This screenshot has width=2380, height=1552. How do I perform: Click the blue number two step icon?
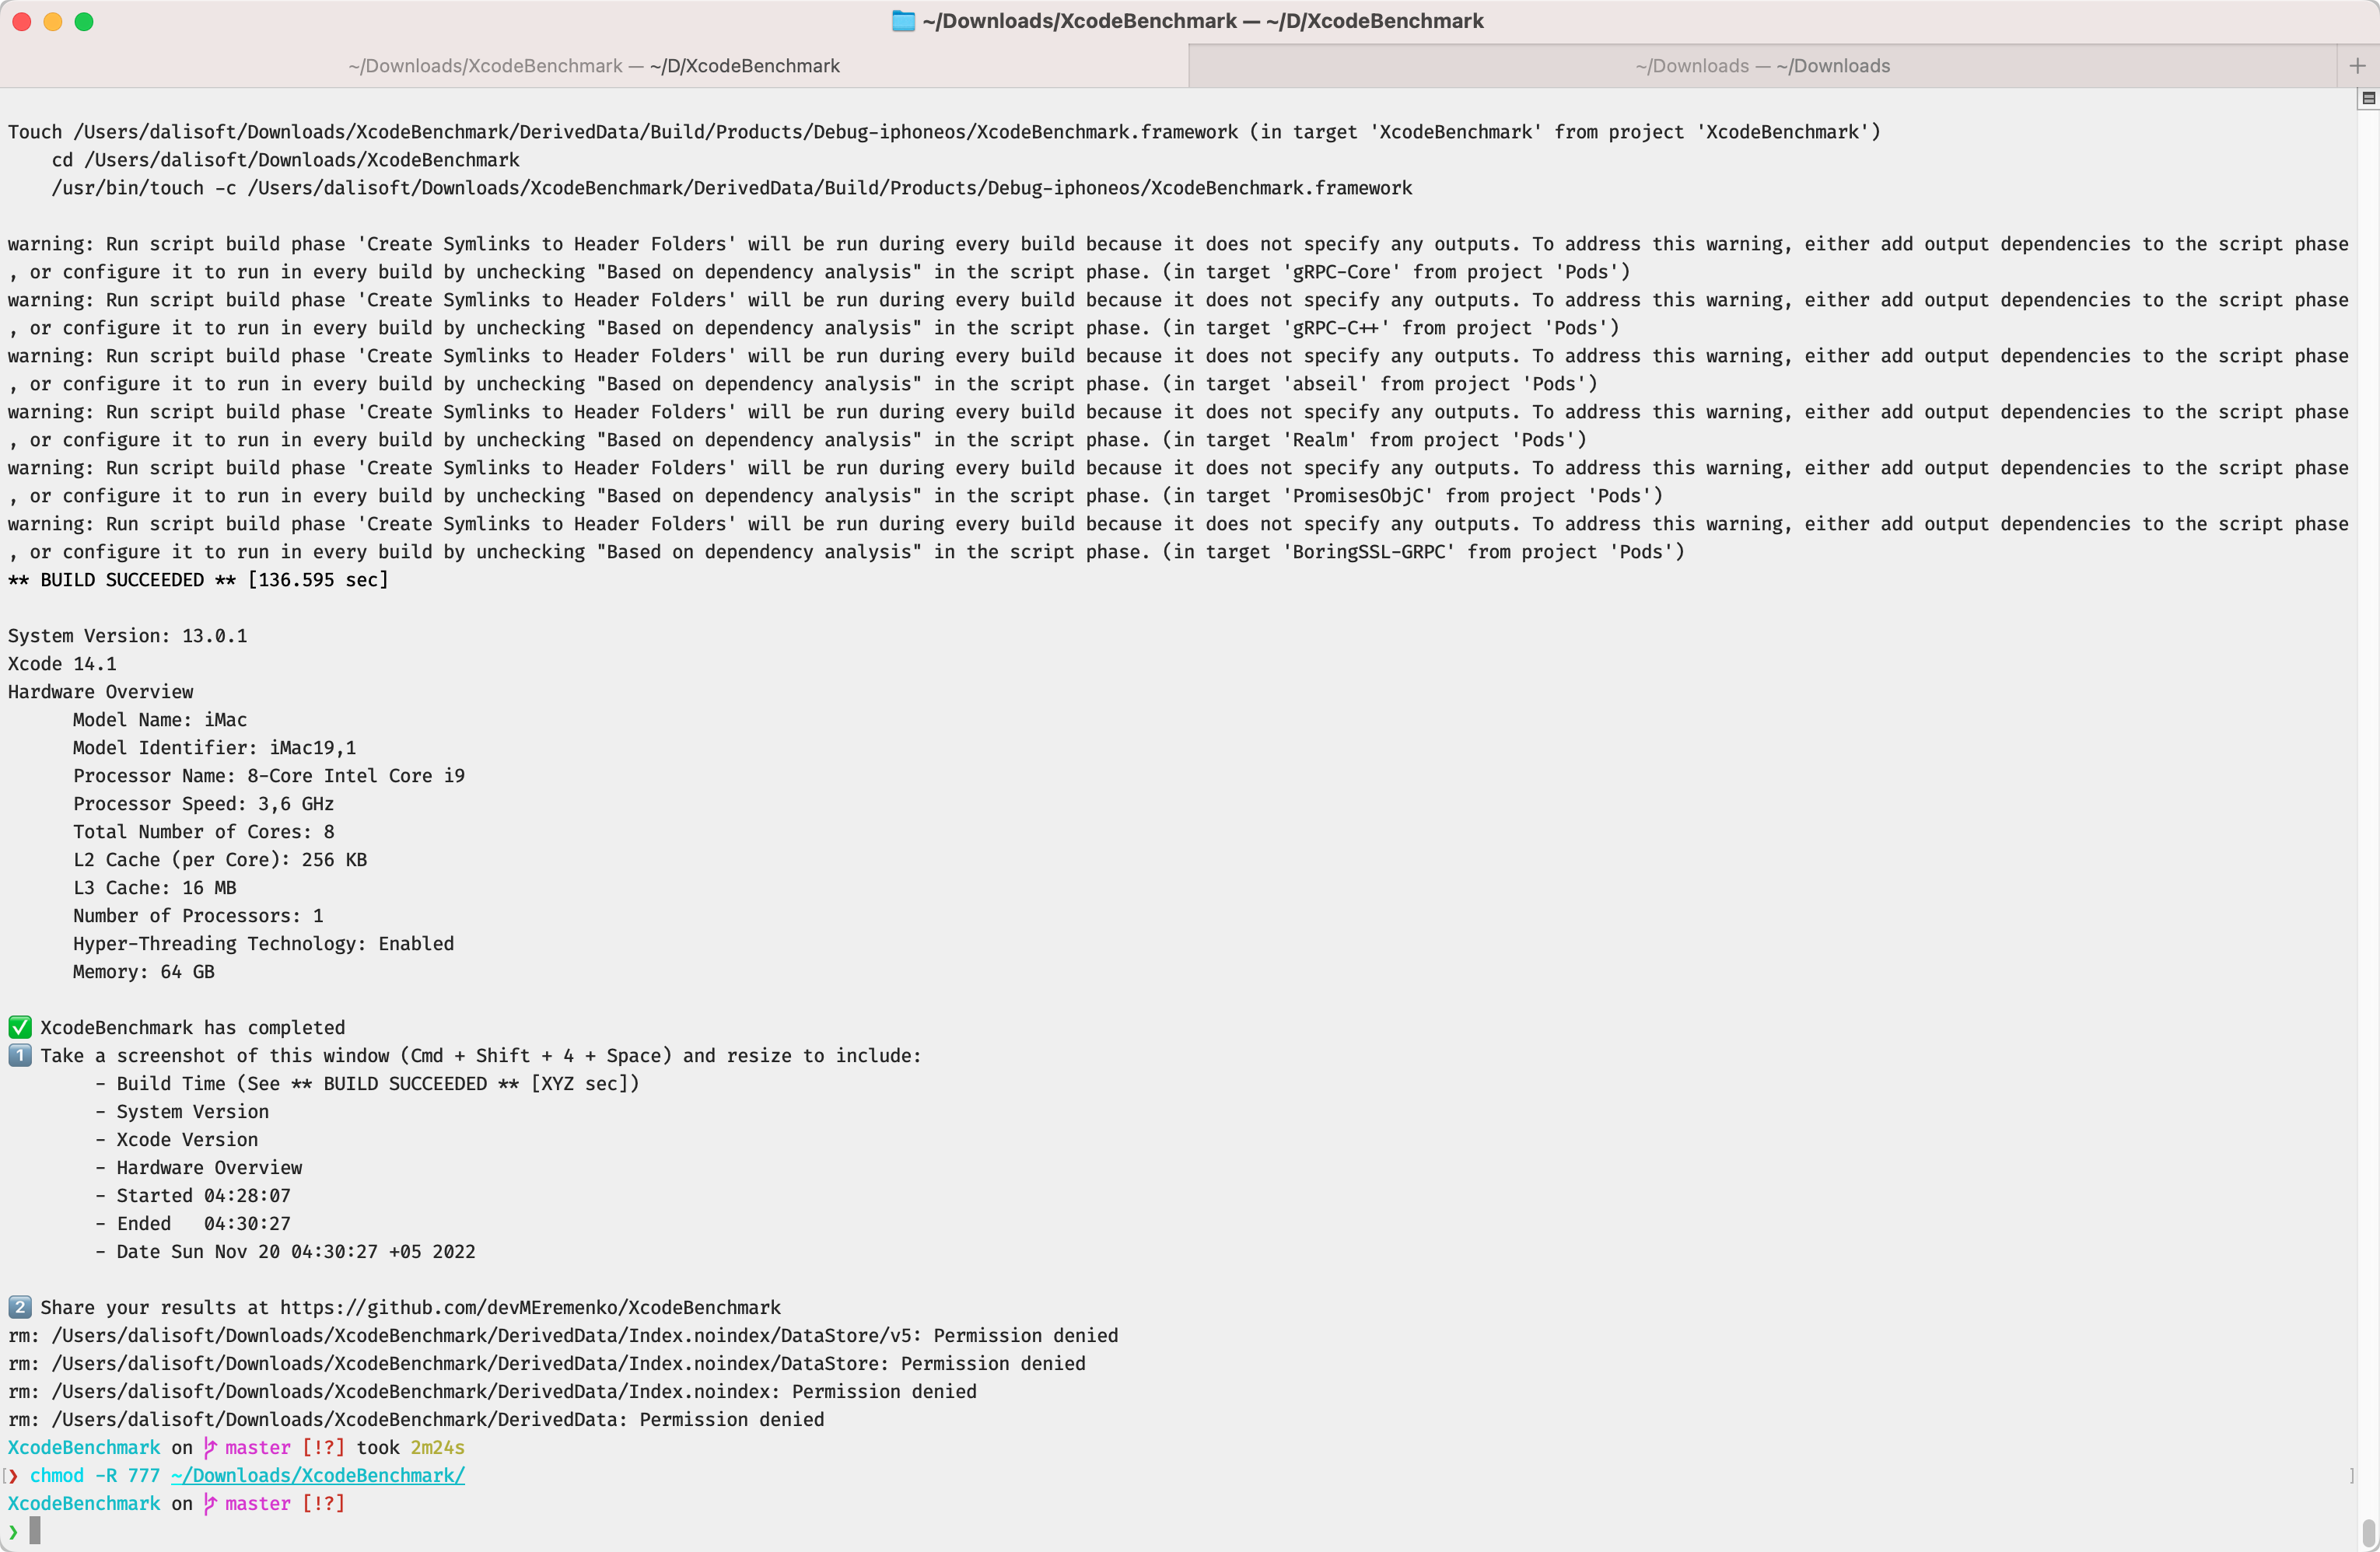19,1307
